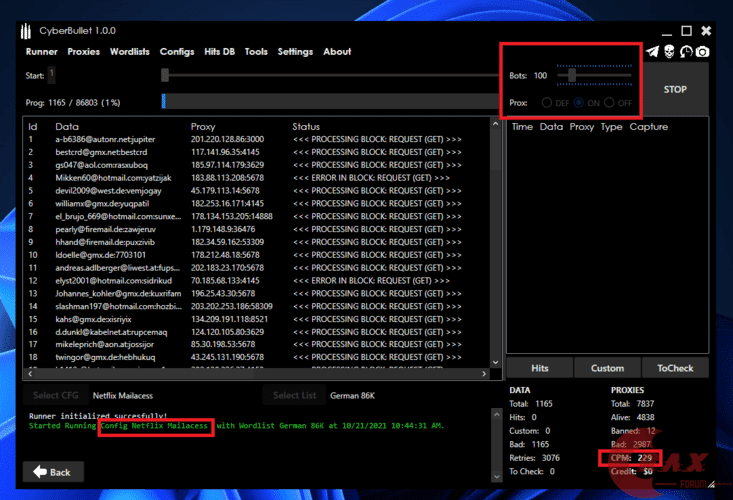This screenshot has width=733, height=500.
Task: Click the left arrow of horizontal scrollbar
Action: (x=30, y=374)
